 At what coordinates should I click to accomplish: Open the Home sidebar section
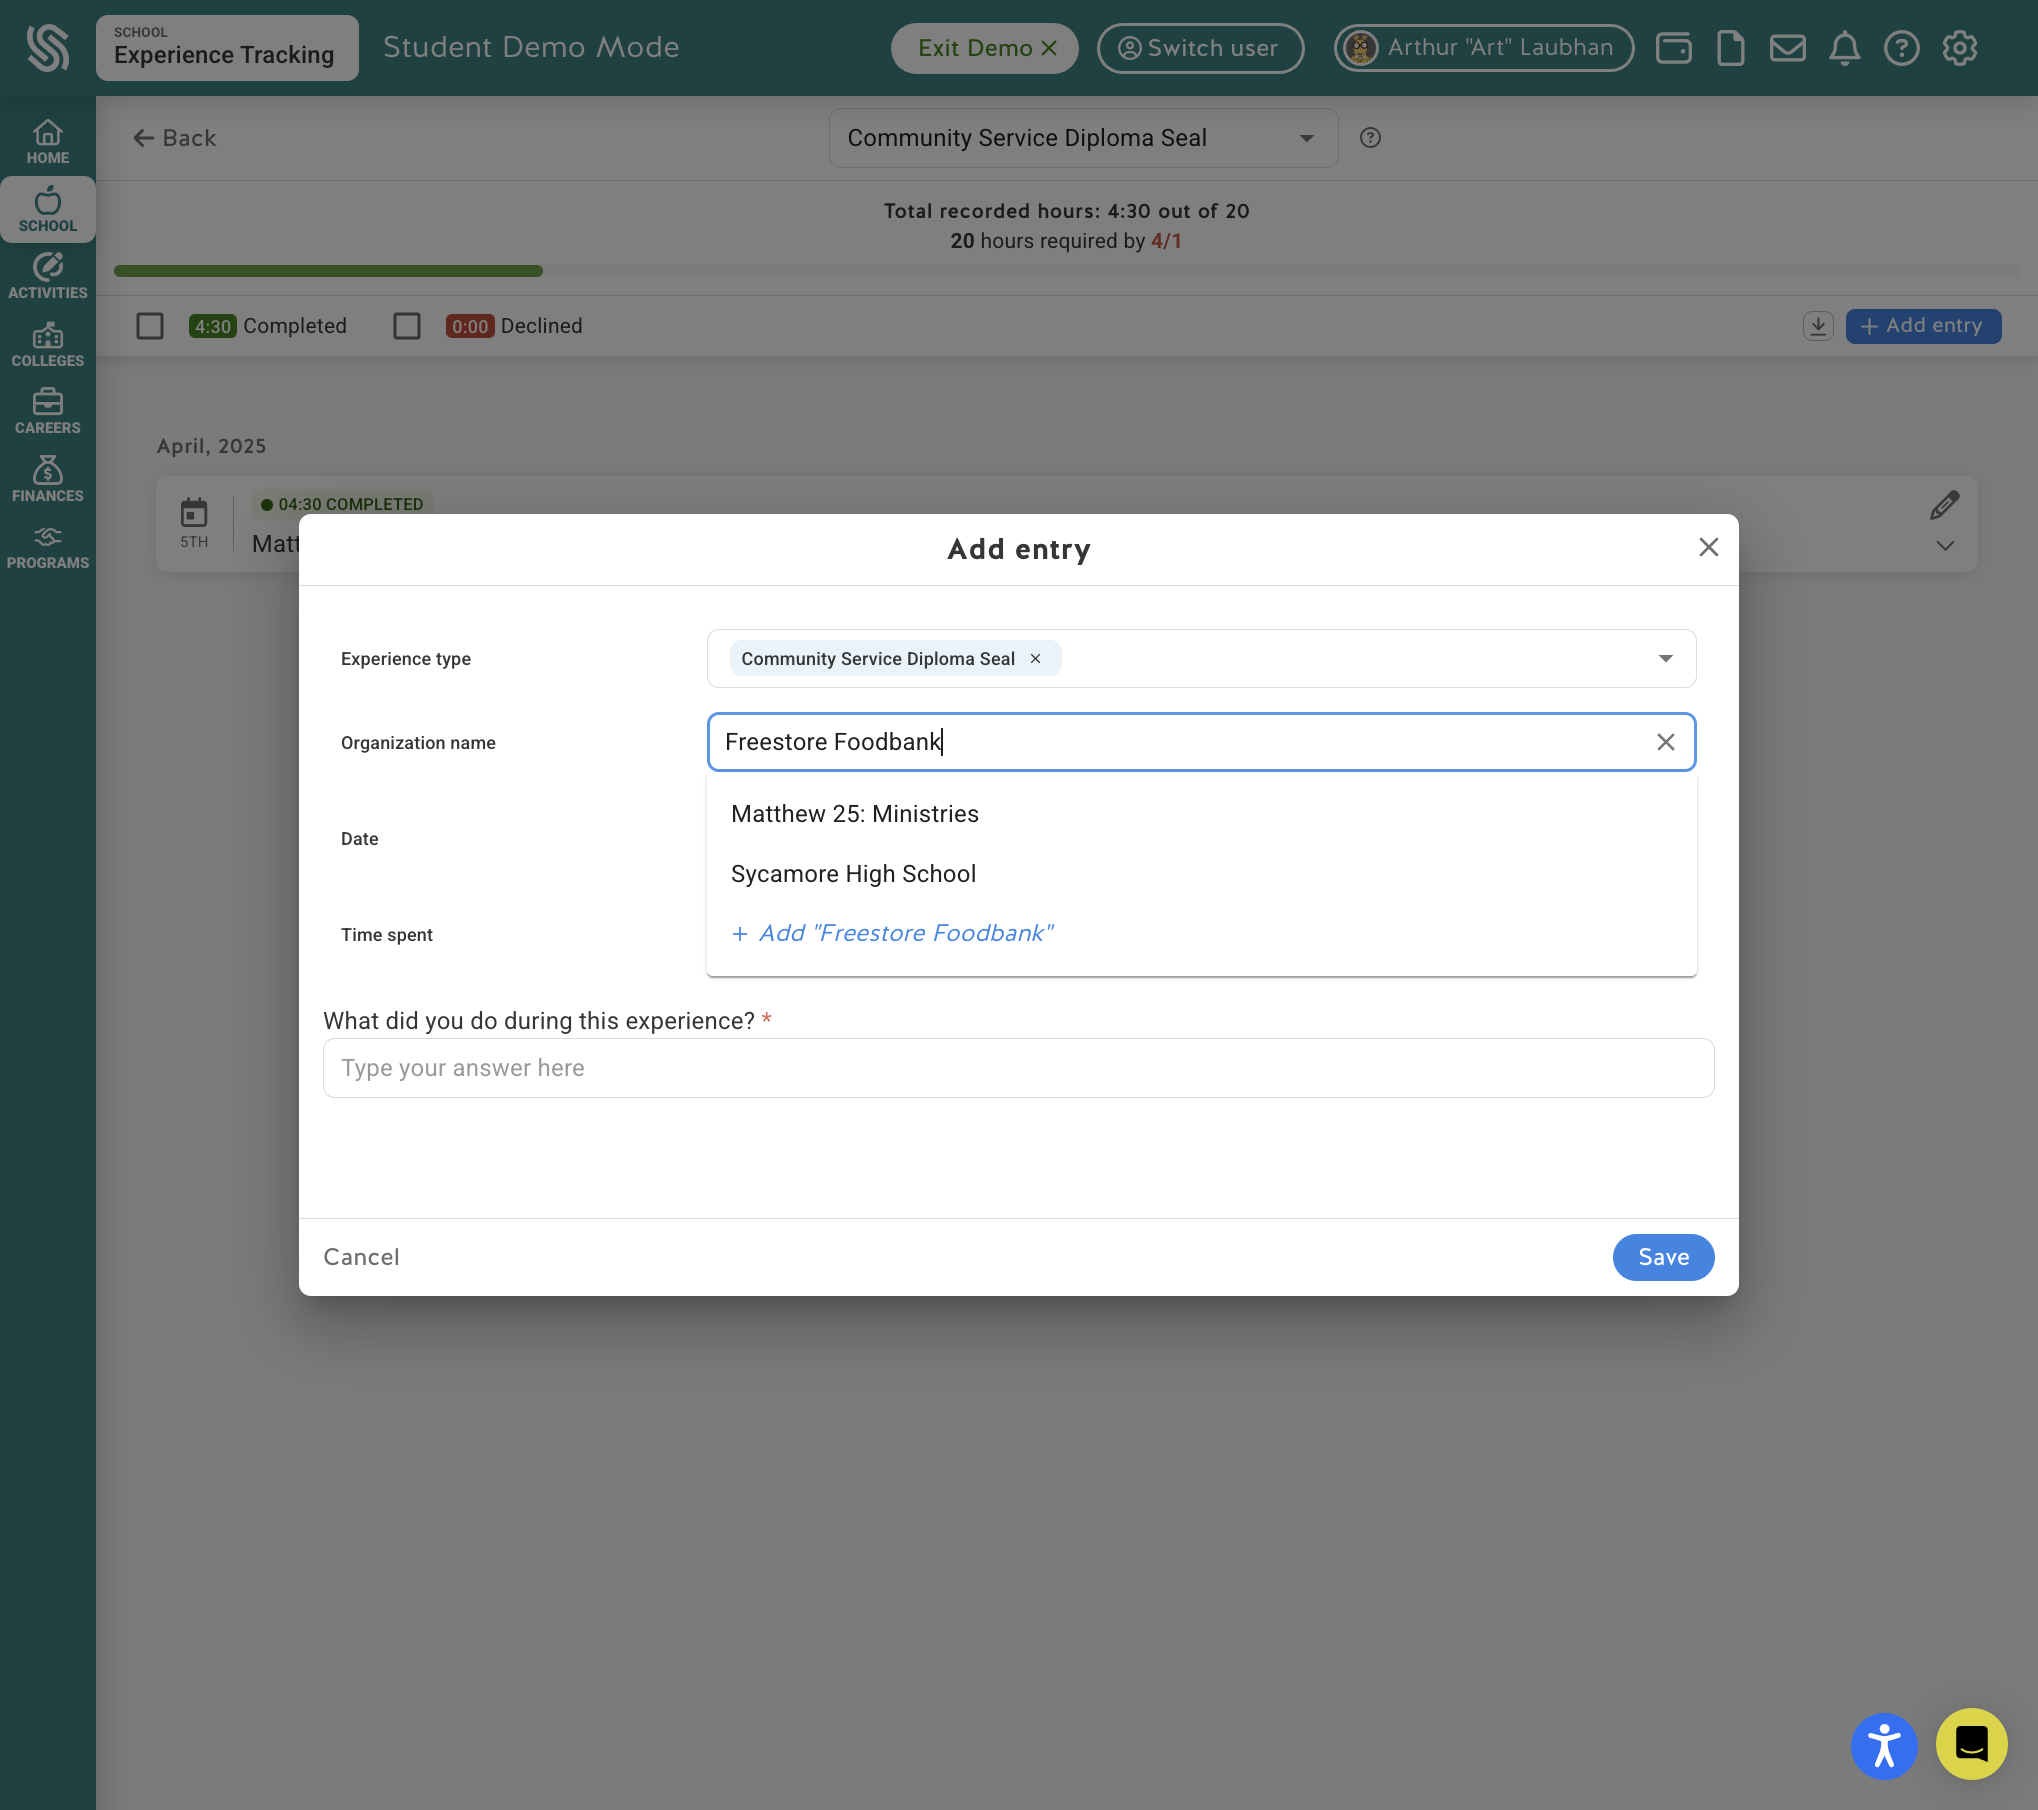click(x=47, y=142)
